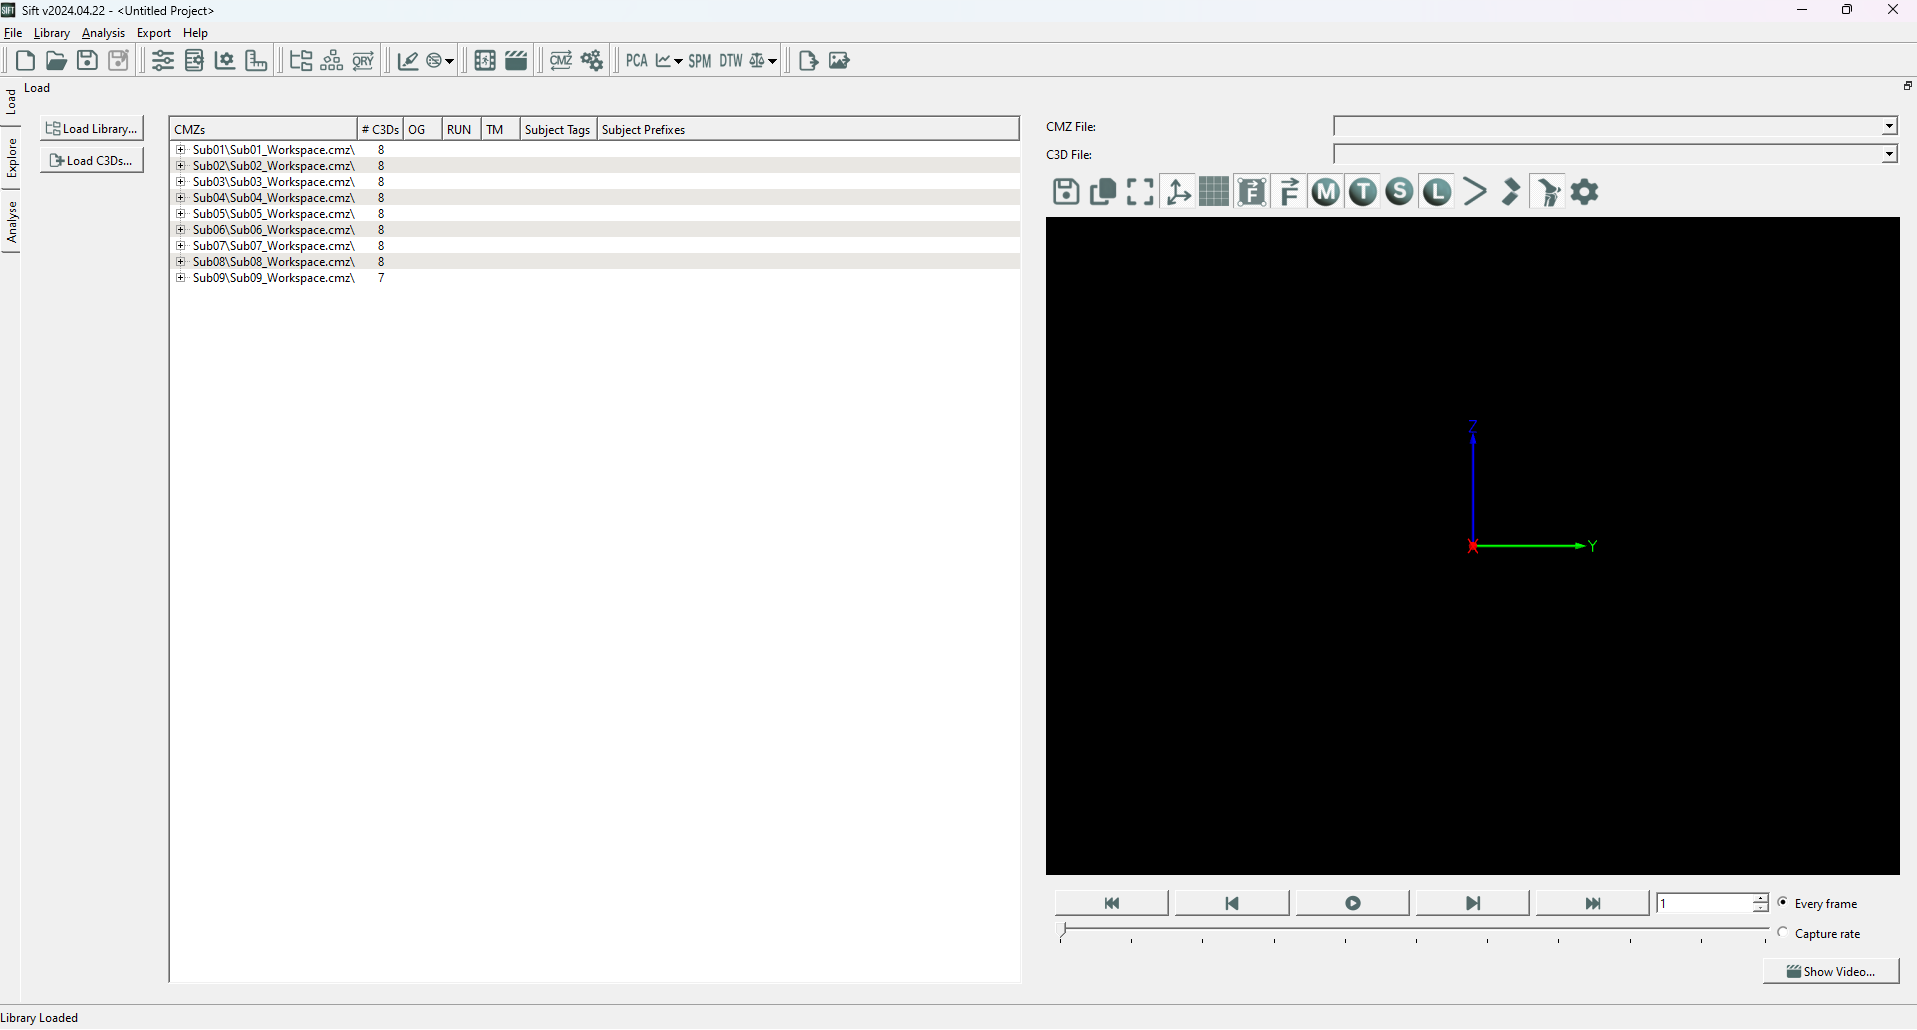Expand the Sub03_Workspace.cmz tree row
The height and width of the screenshot is (1030, 1917).
tap(181, 182)
